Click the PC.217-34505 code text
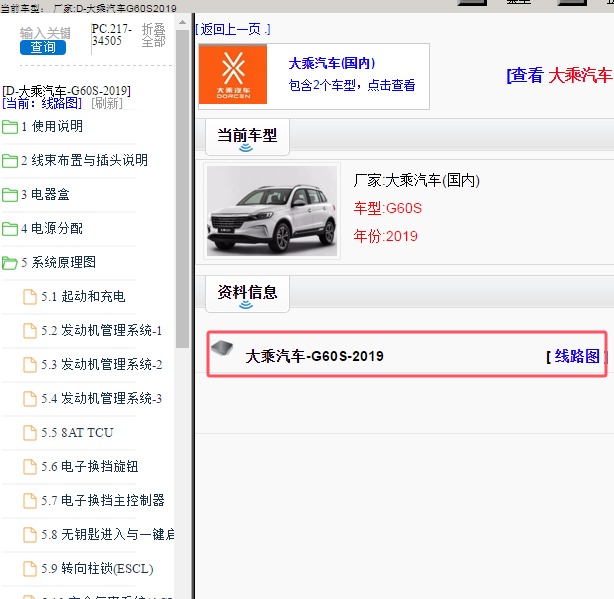Image resolution: width=614 pixels, height=599 pixels. click(x=112, y=34)
